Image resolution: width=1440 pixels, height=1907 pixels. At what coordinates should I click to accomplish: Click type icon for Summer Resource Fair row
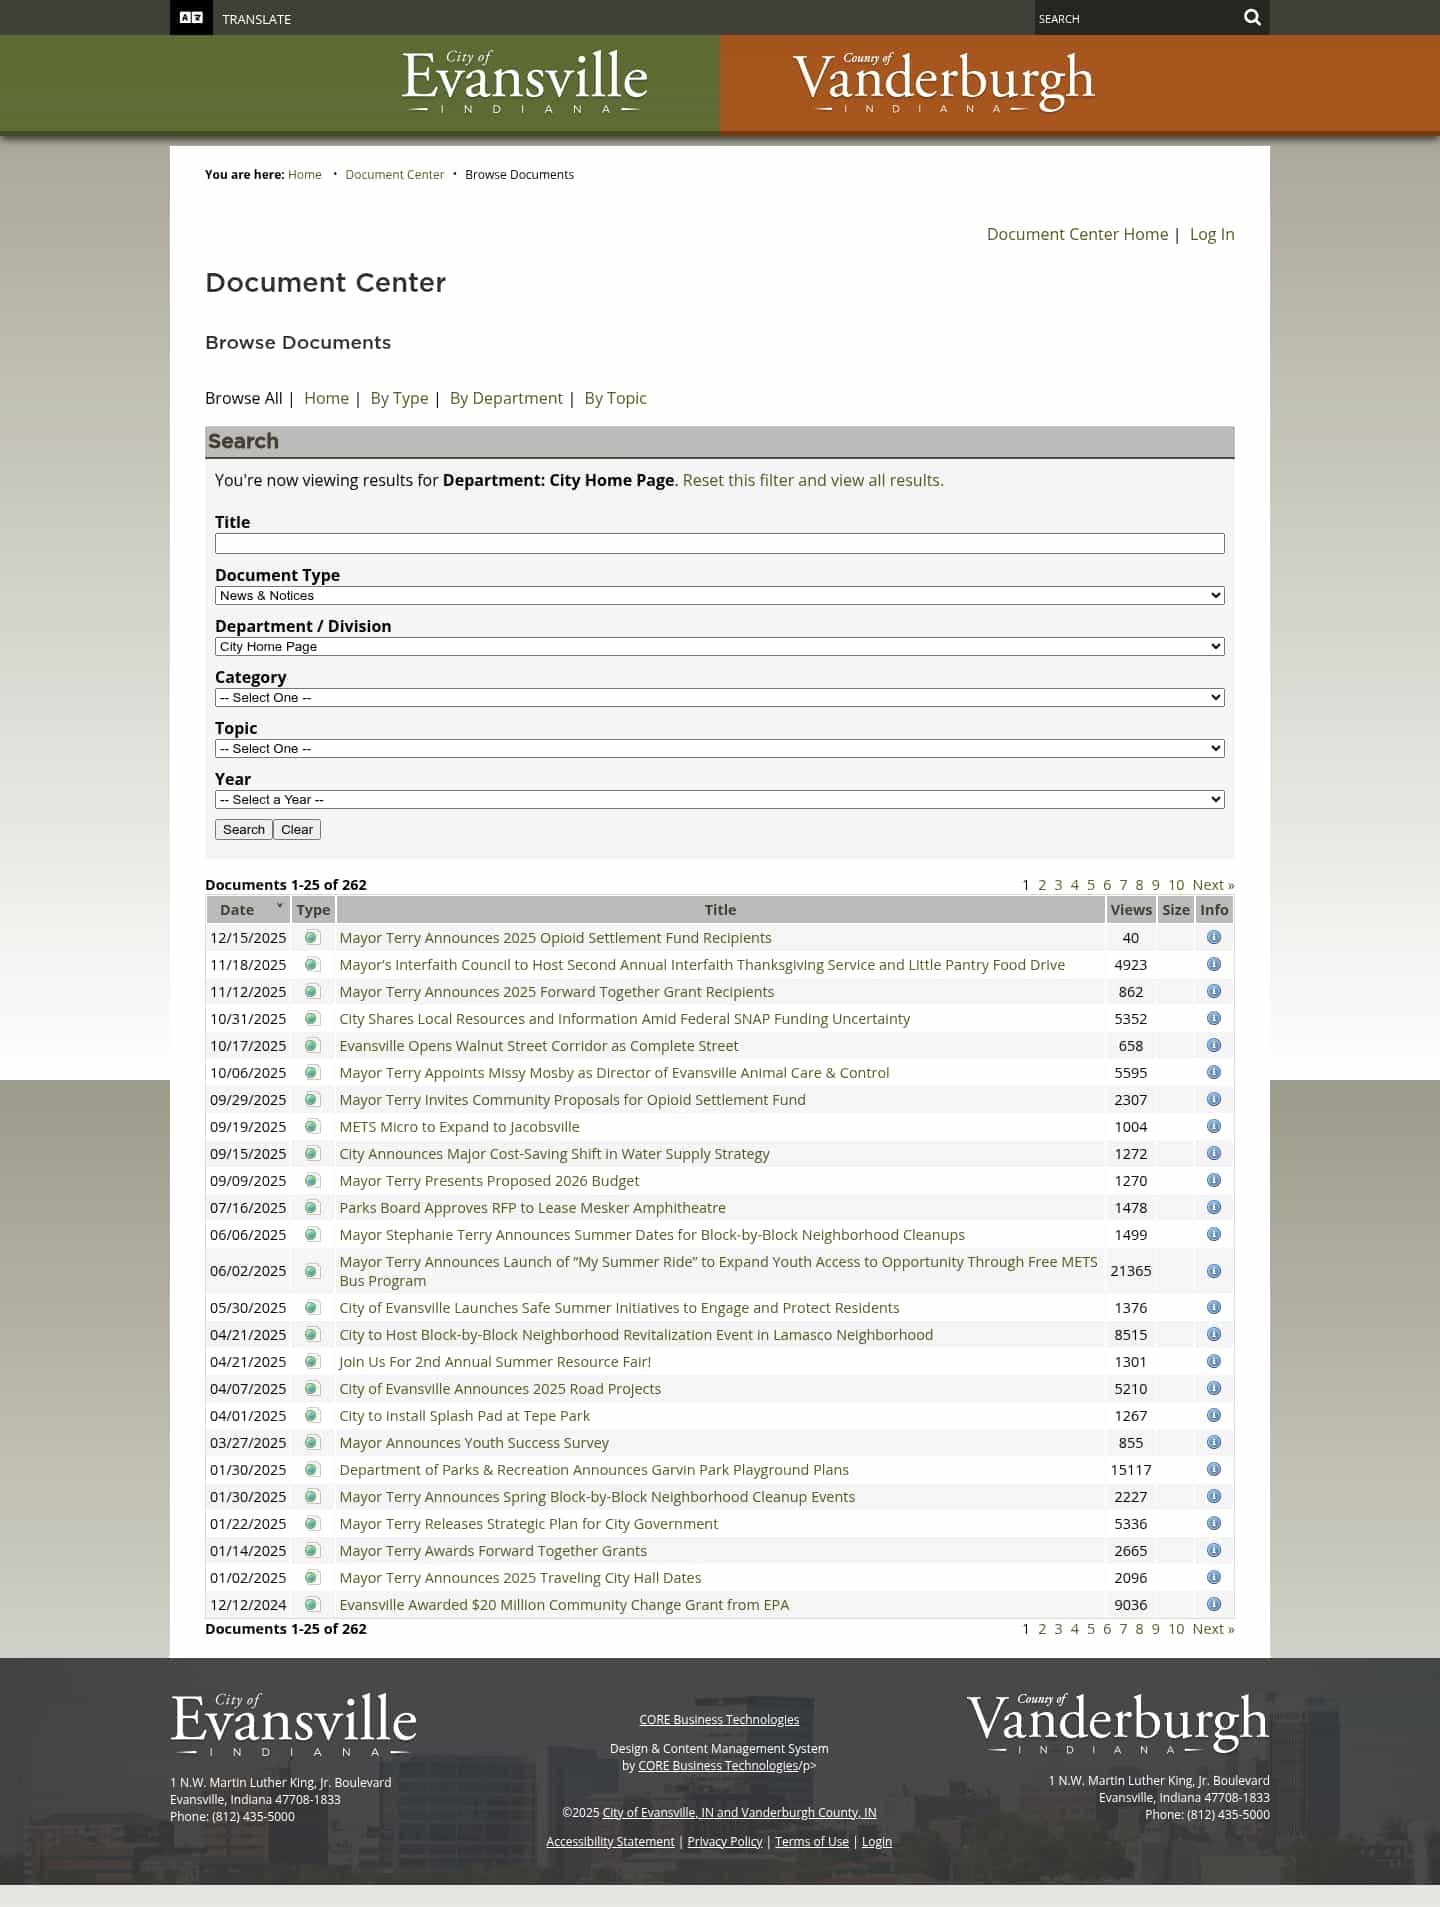(312, 1362)
